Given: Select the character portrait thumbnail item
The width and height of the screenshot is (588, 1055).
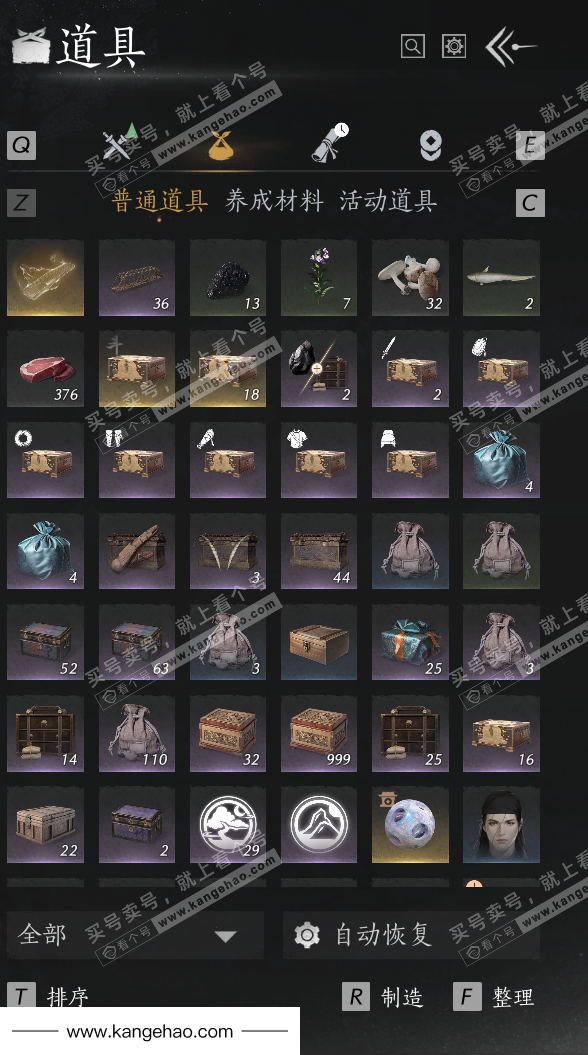Looking at the screenshot, I should (501, 824).
